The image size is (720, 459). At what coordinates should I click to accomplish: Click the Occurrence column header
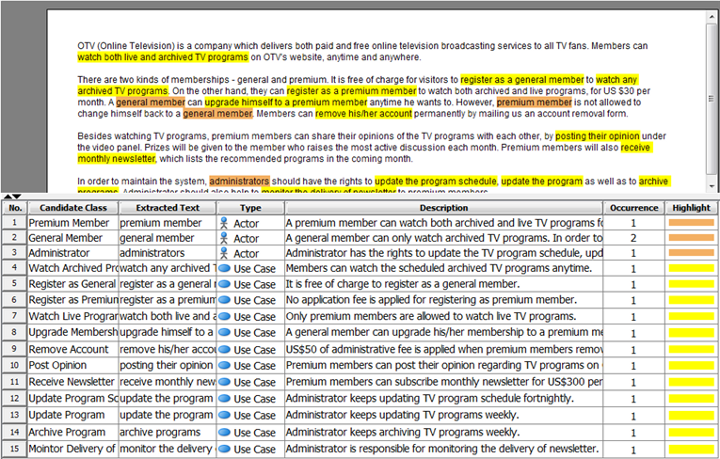(634, 208)
